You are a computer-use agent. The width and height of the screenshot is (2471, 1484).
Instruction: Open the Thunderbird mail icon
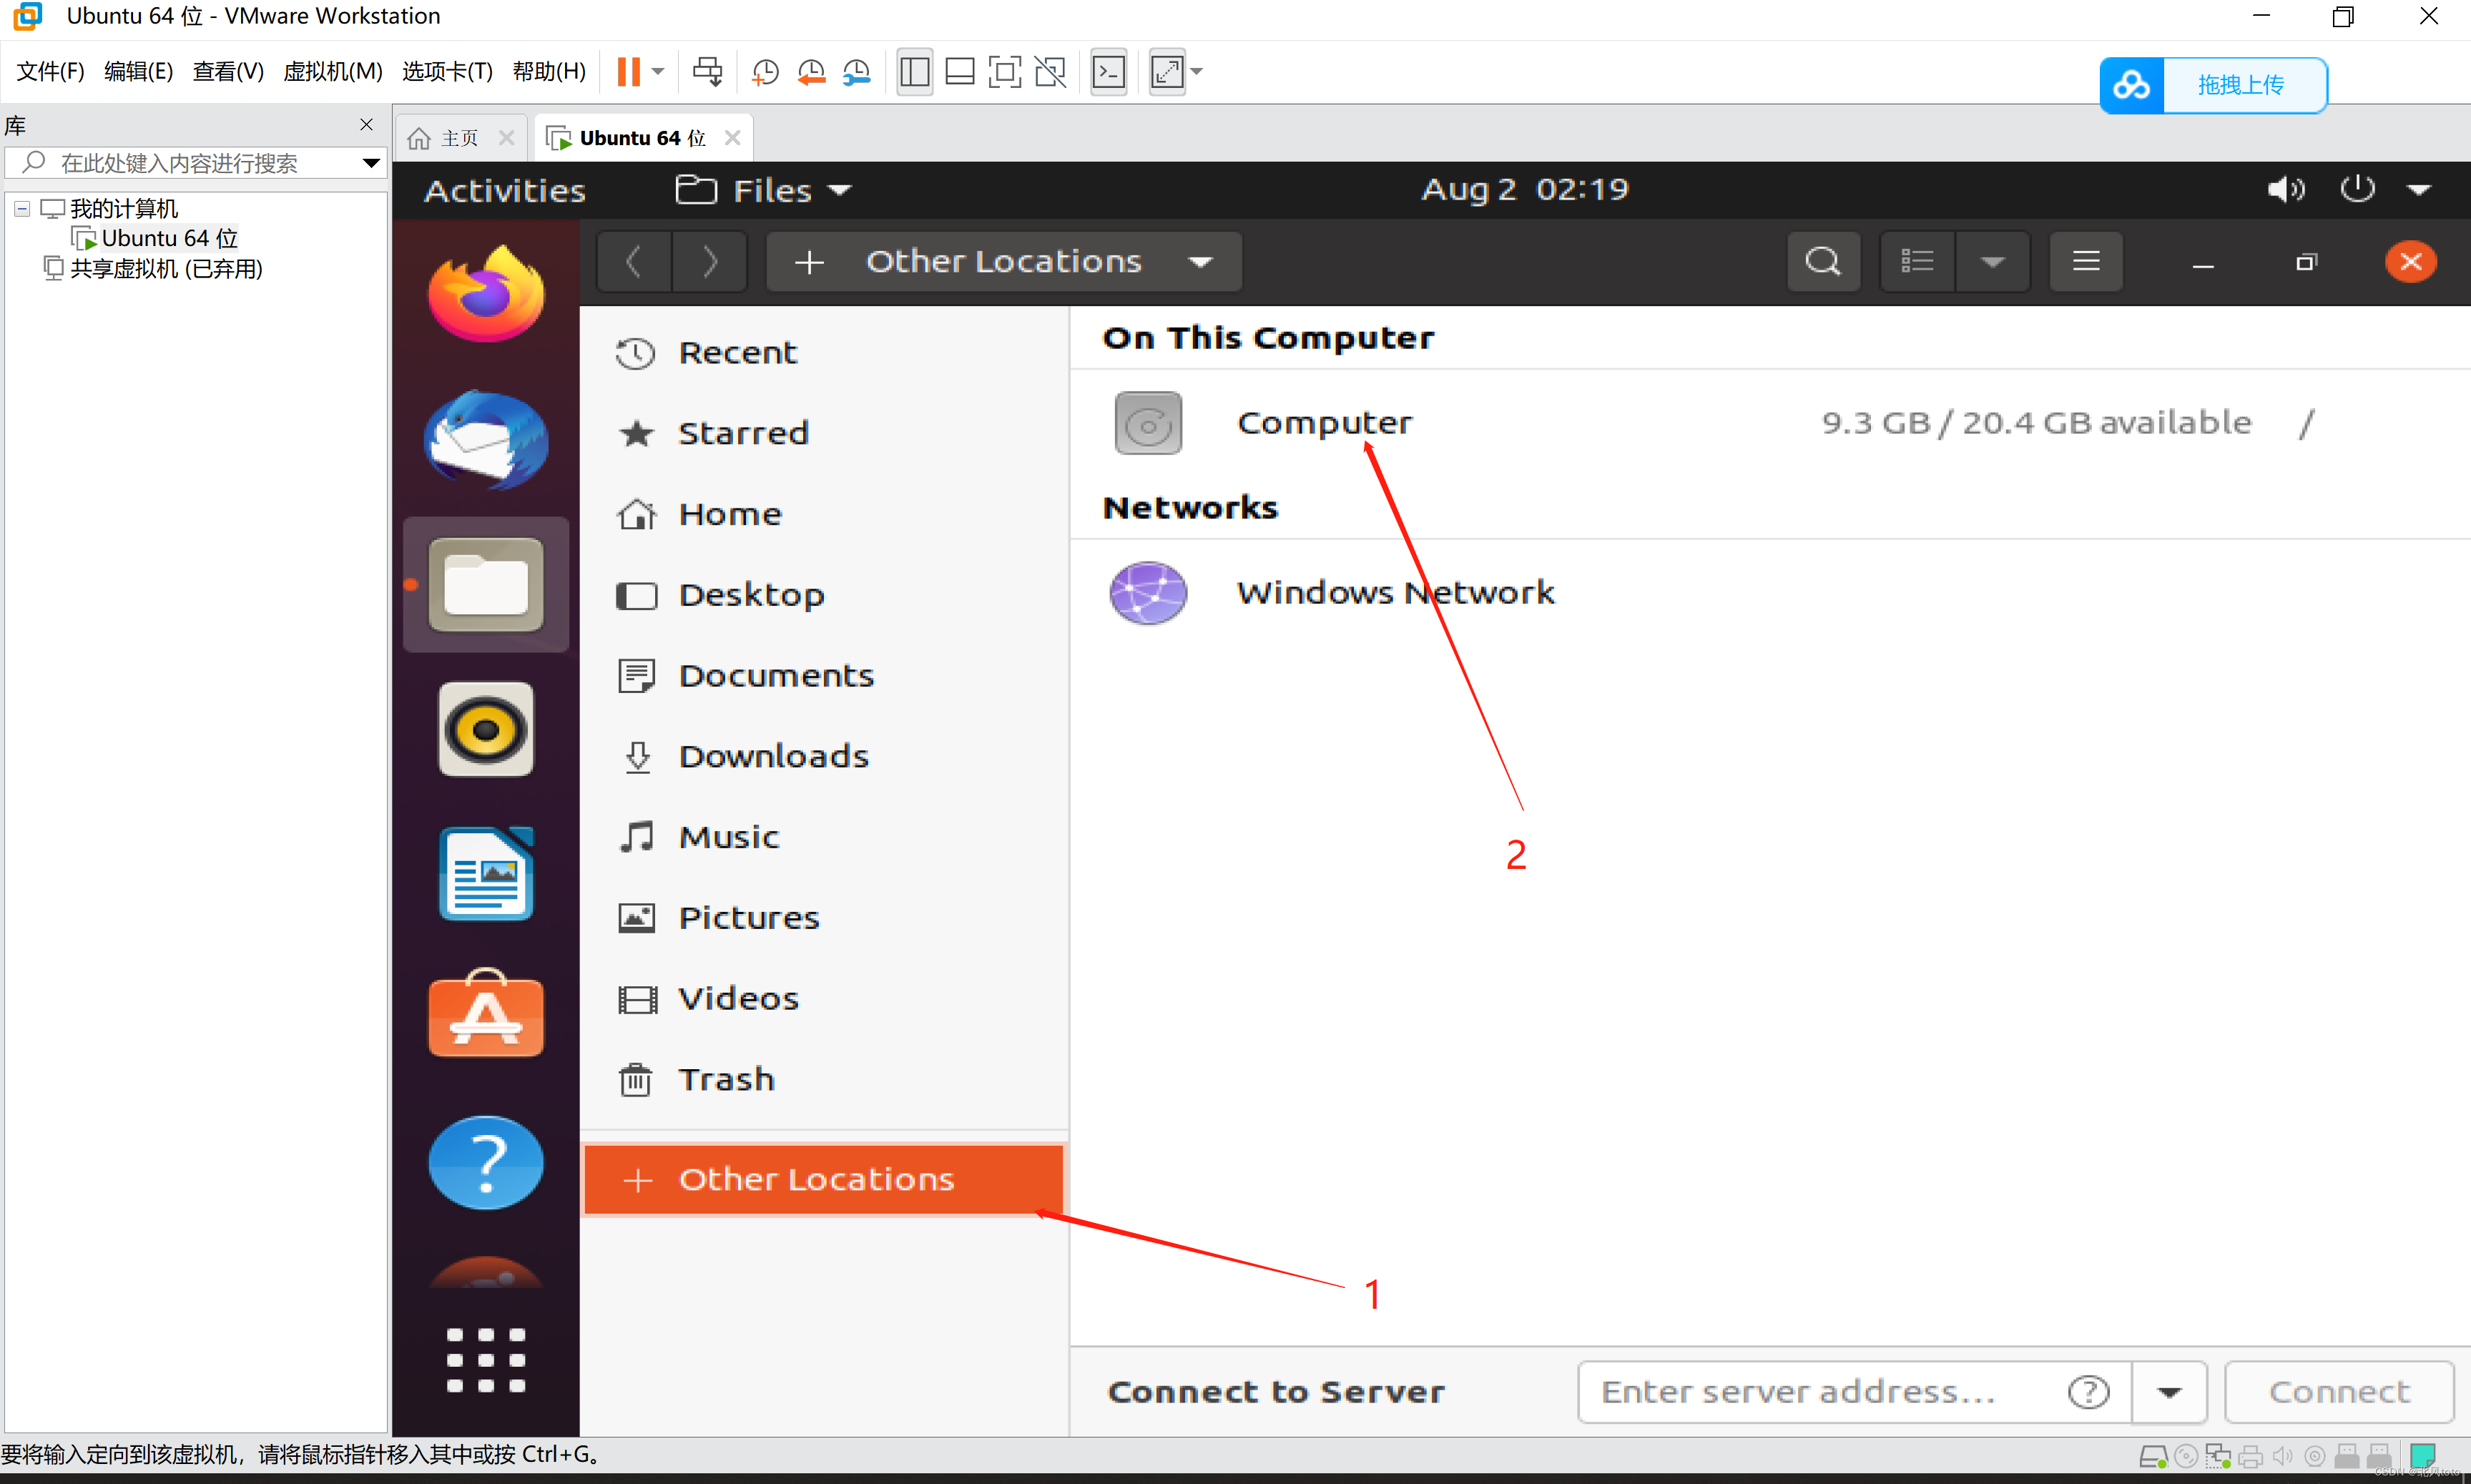[486, 439]
